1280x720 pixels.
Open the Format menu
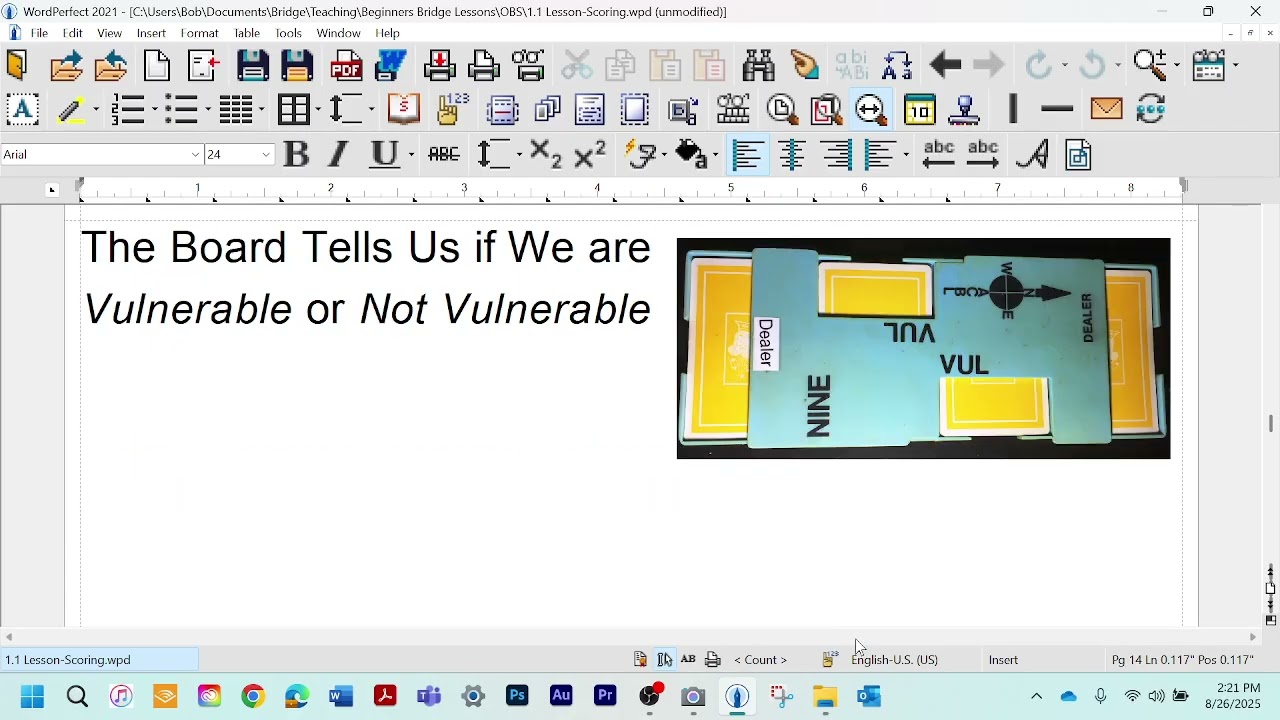(x=200, y=33)
